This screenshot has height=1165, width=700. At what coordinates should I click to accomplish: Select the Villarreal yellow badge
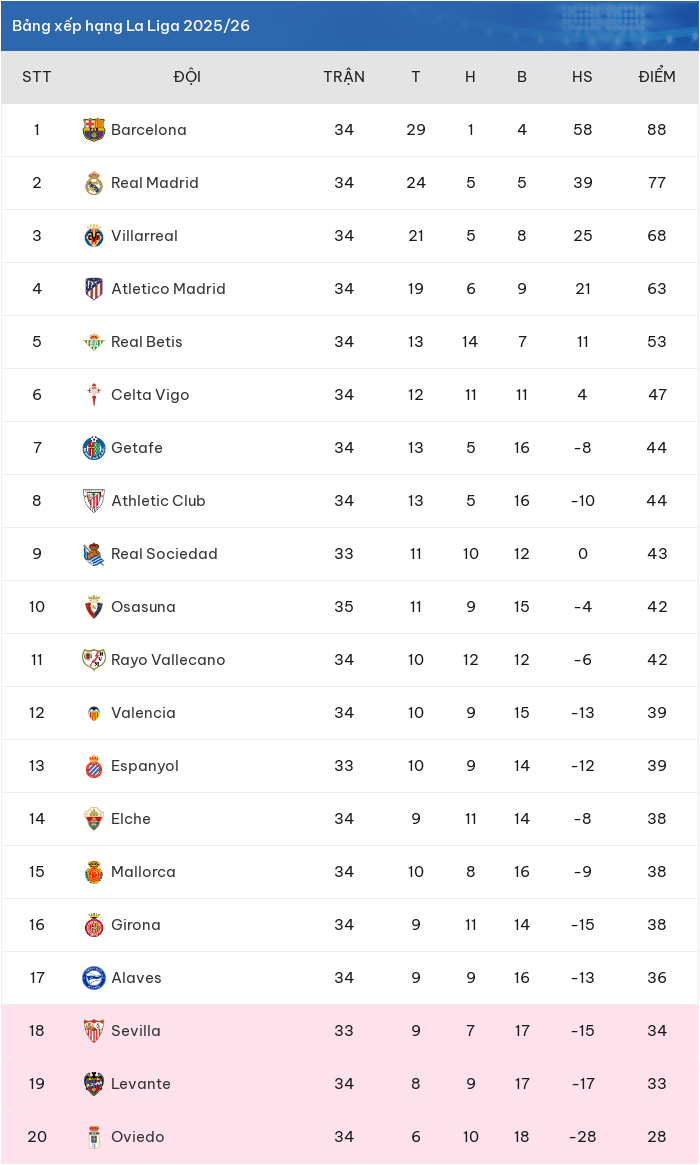(x=94, y=236)
